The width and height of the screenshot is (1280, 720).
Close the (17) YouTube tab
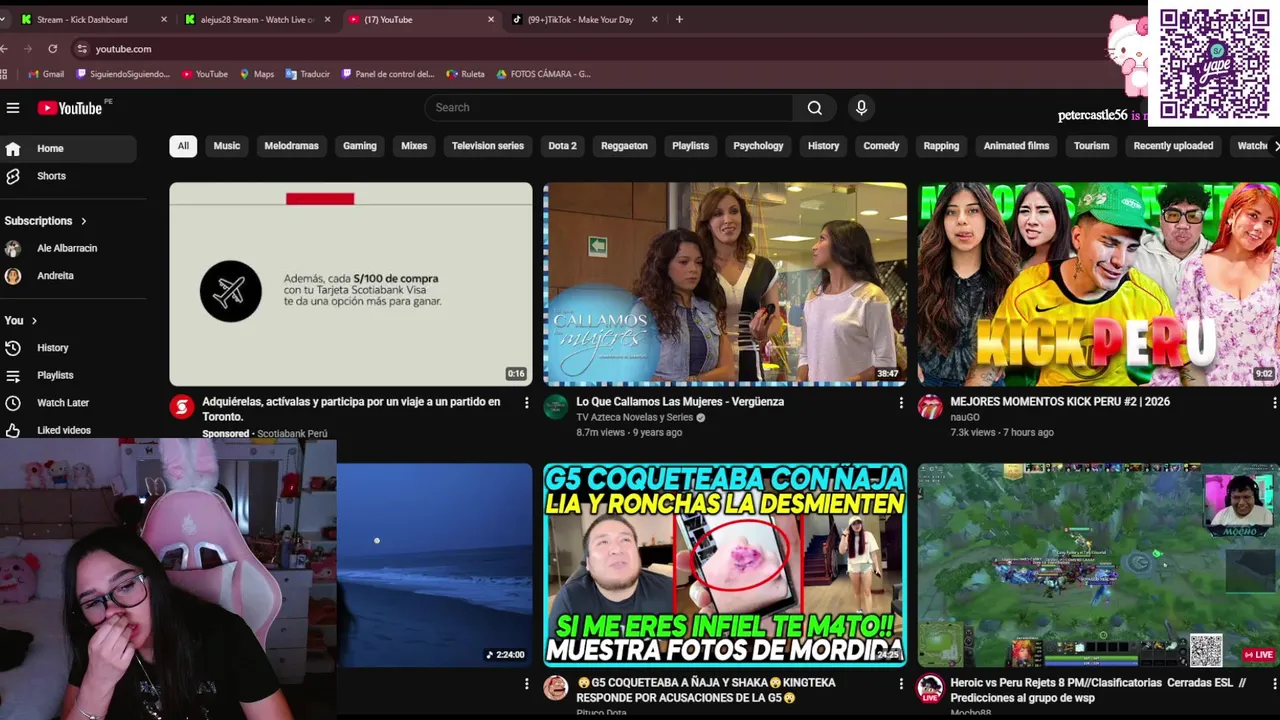pos(491,19)
